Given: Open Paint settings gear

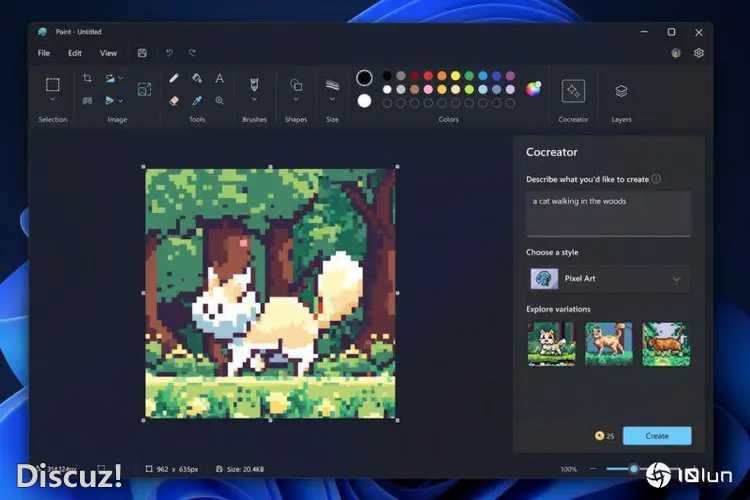Looking at the screenshot, I should click(x=699, y=53).
